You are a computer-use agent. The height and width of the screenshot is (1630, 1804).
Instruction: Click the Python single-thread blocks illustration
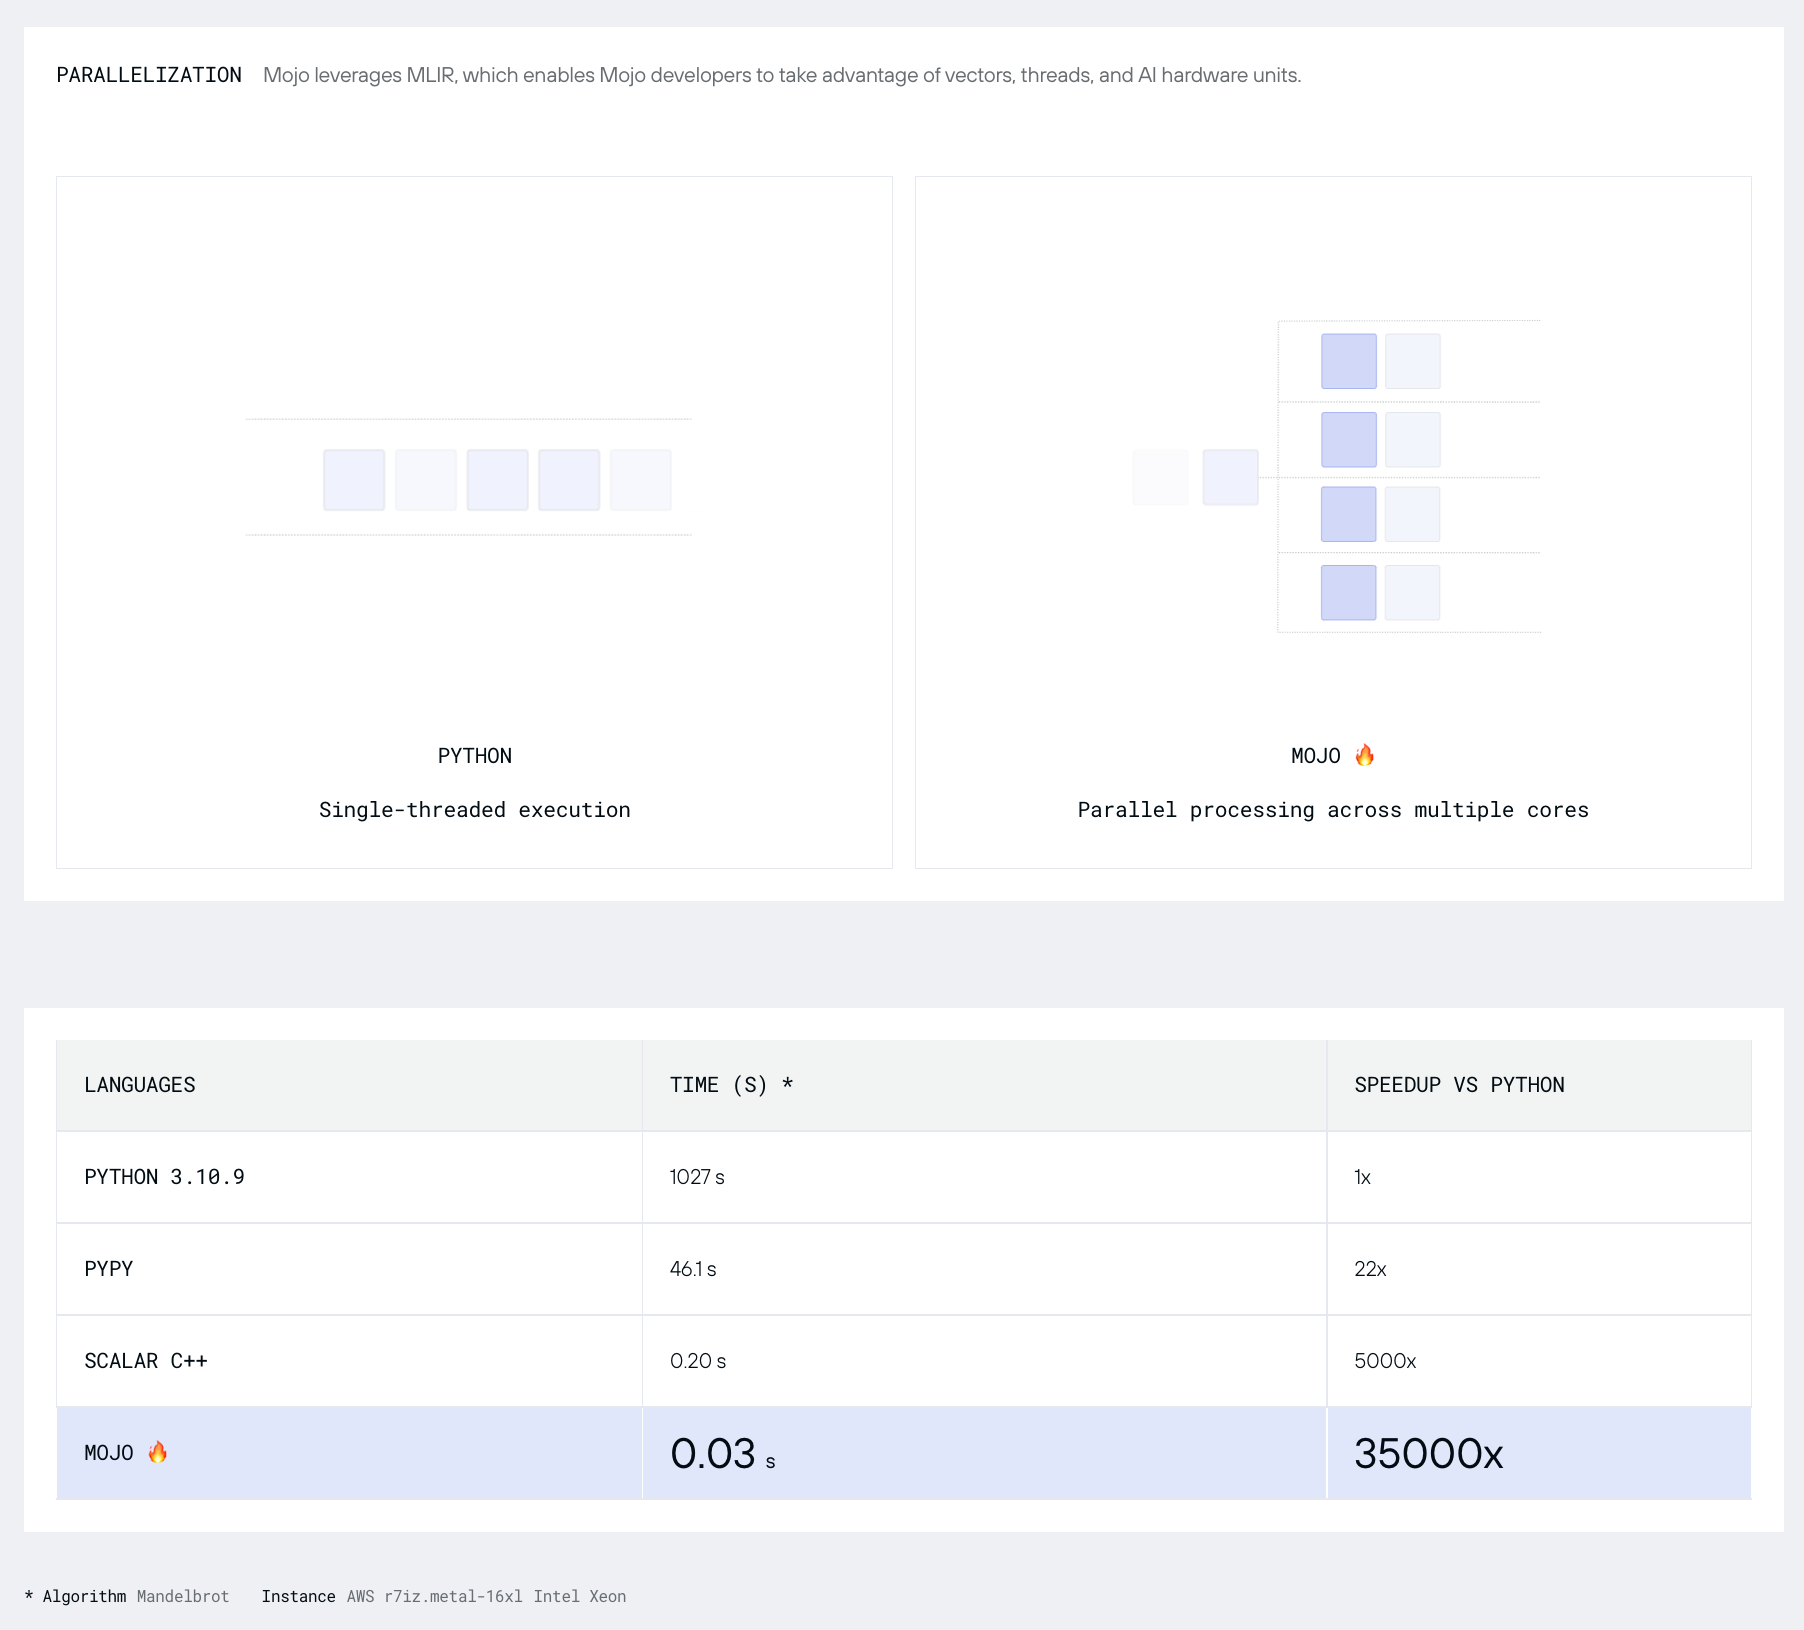[469, 478]
